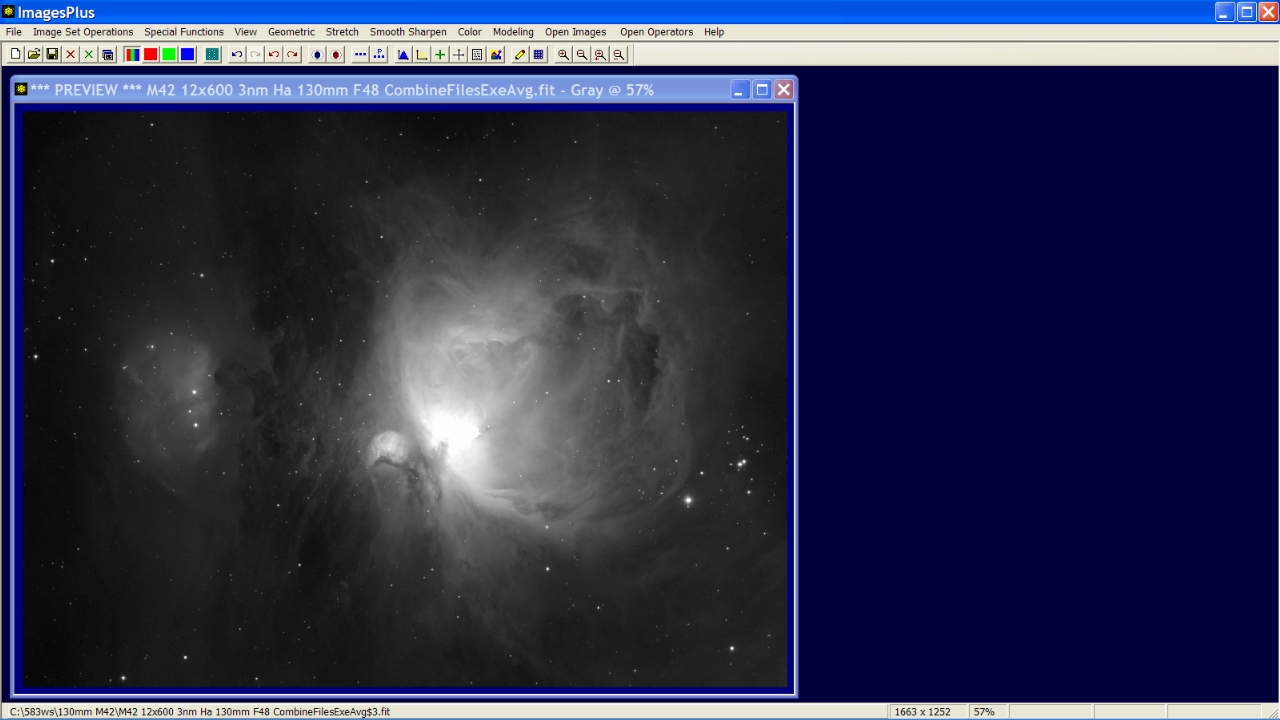This screenshot has height=720, width=1280.
Task: Click the 57% zoom status readout
Action: tap(984, 712)
